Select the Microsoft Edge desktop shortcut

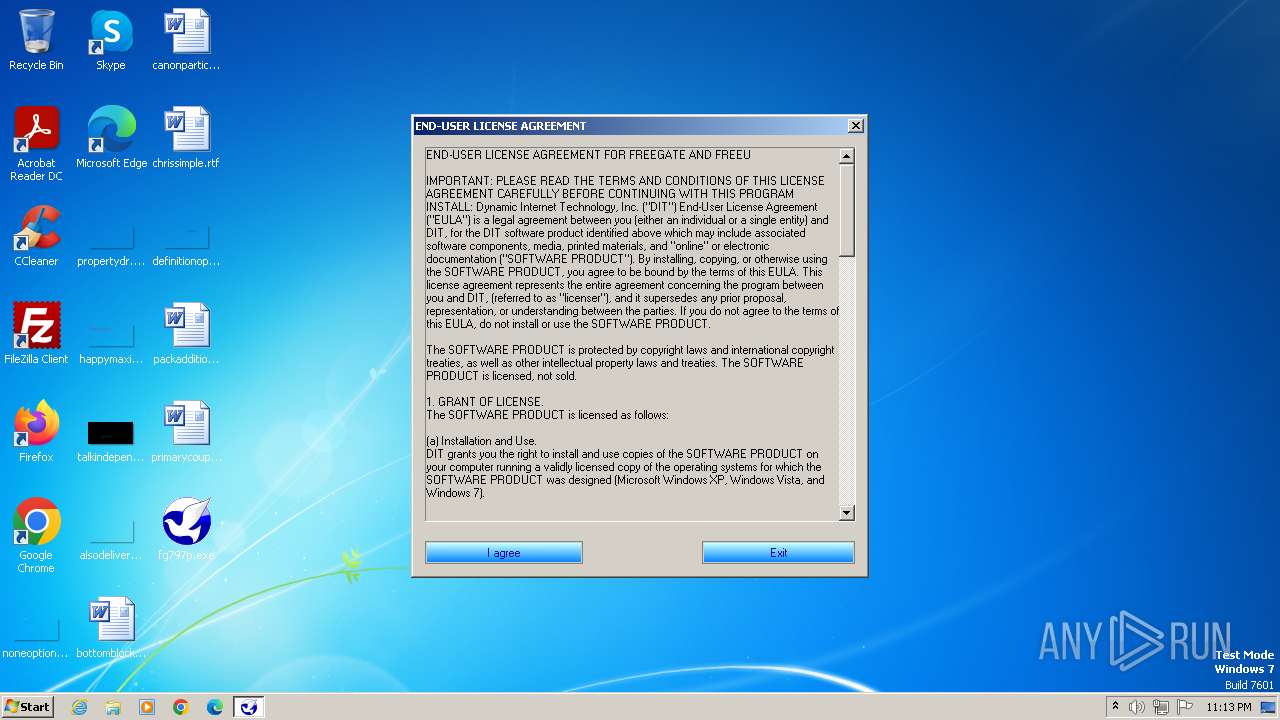click(111, 138)
